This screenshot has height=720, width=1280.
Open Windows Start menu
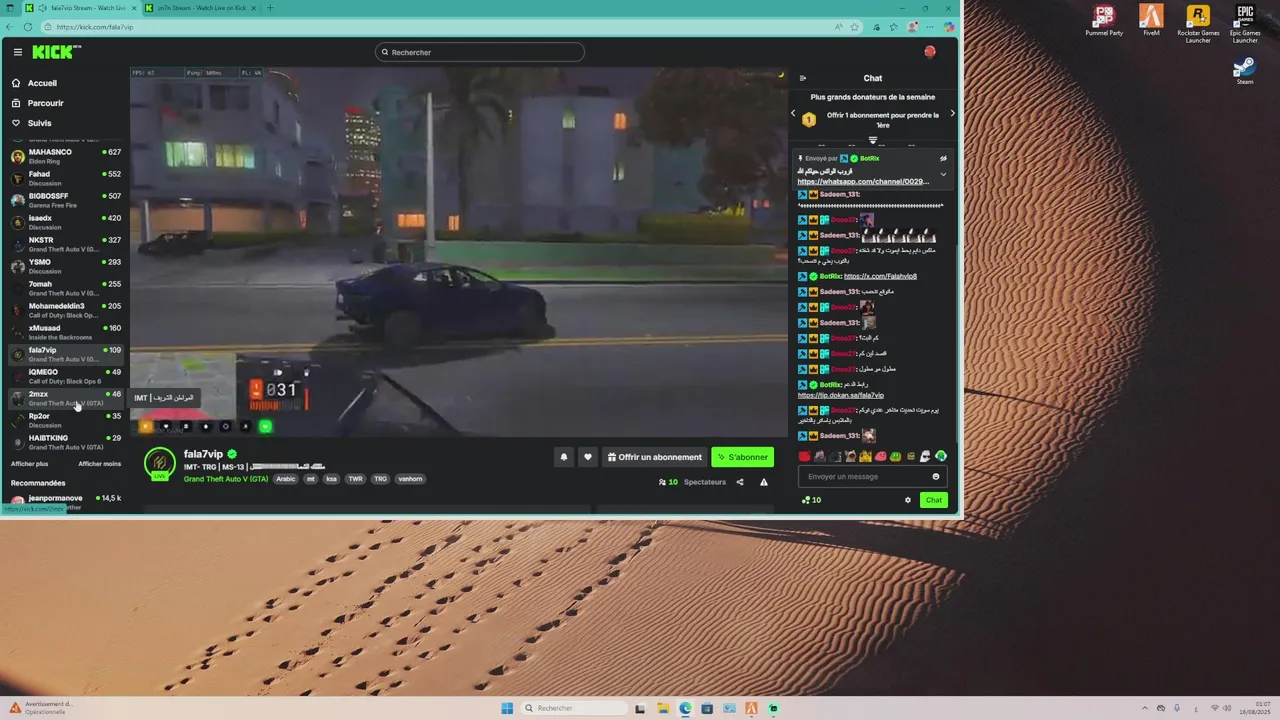pyautogui.click(x=507, y=708)
